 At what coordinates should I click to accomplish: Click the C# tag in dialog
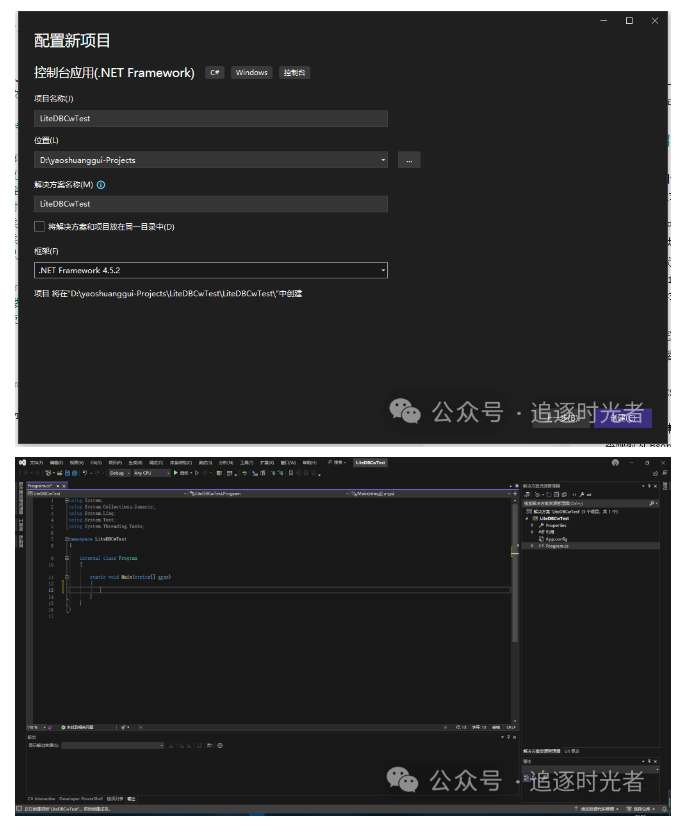coord(215,73)
